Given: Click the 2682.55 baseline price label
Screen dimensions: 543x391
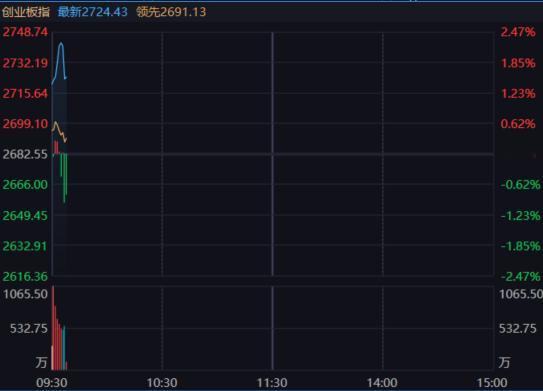Looking at the screenshot, I should tap(25, 154).
